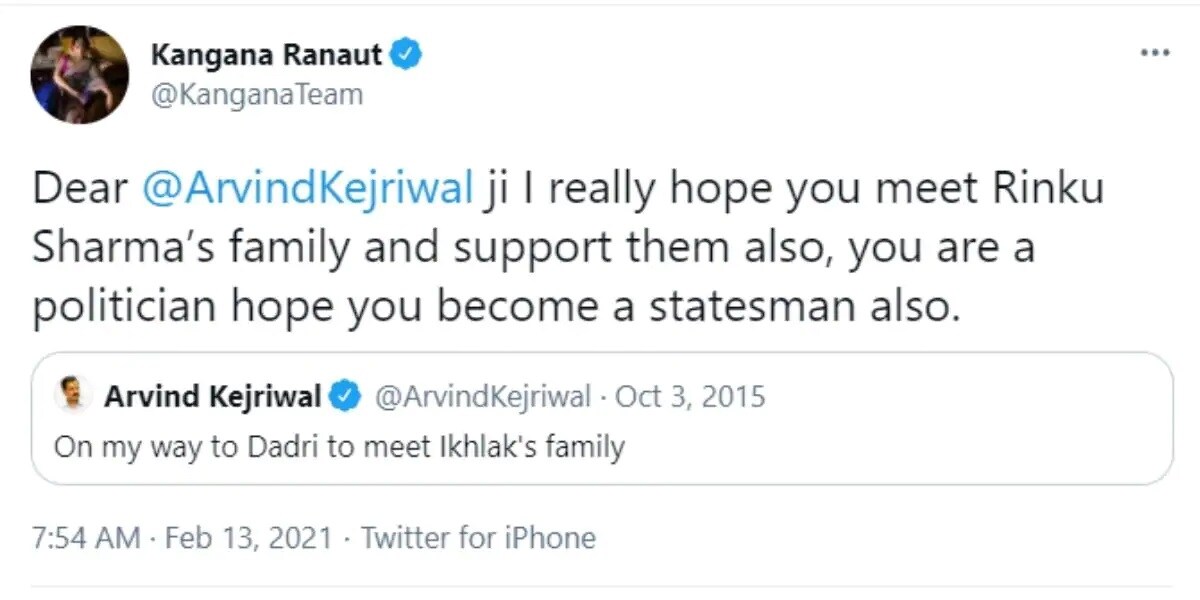Click the Oct 3, 2015 date

pyautogui.click(x=690, y=397)
